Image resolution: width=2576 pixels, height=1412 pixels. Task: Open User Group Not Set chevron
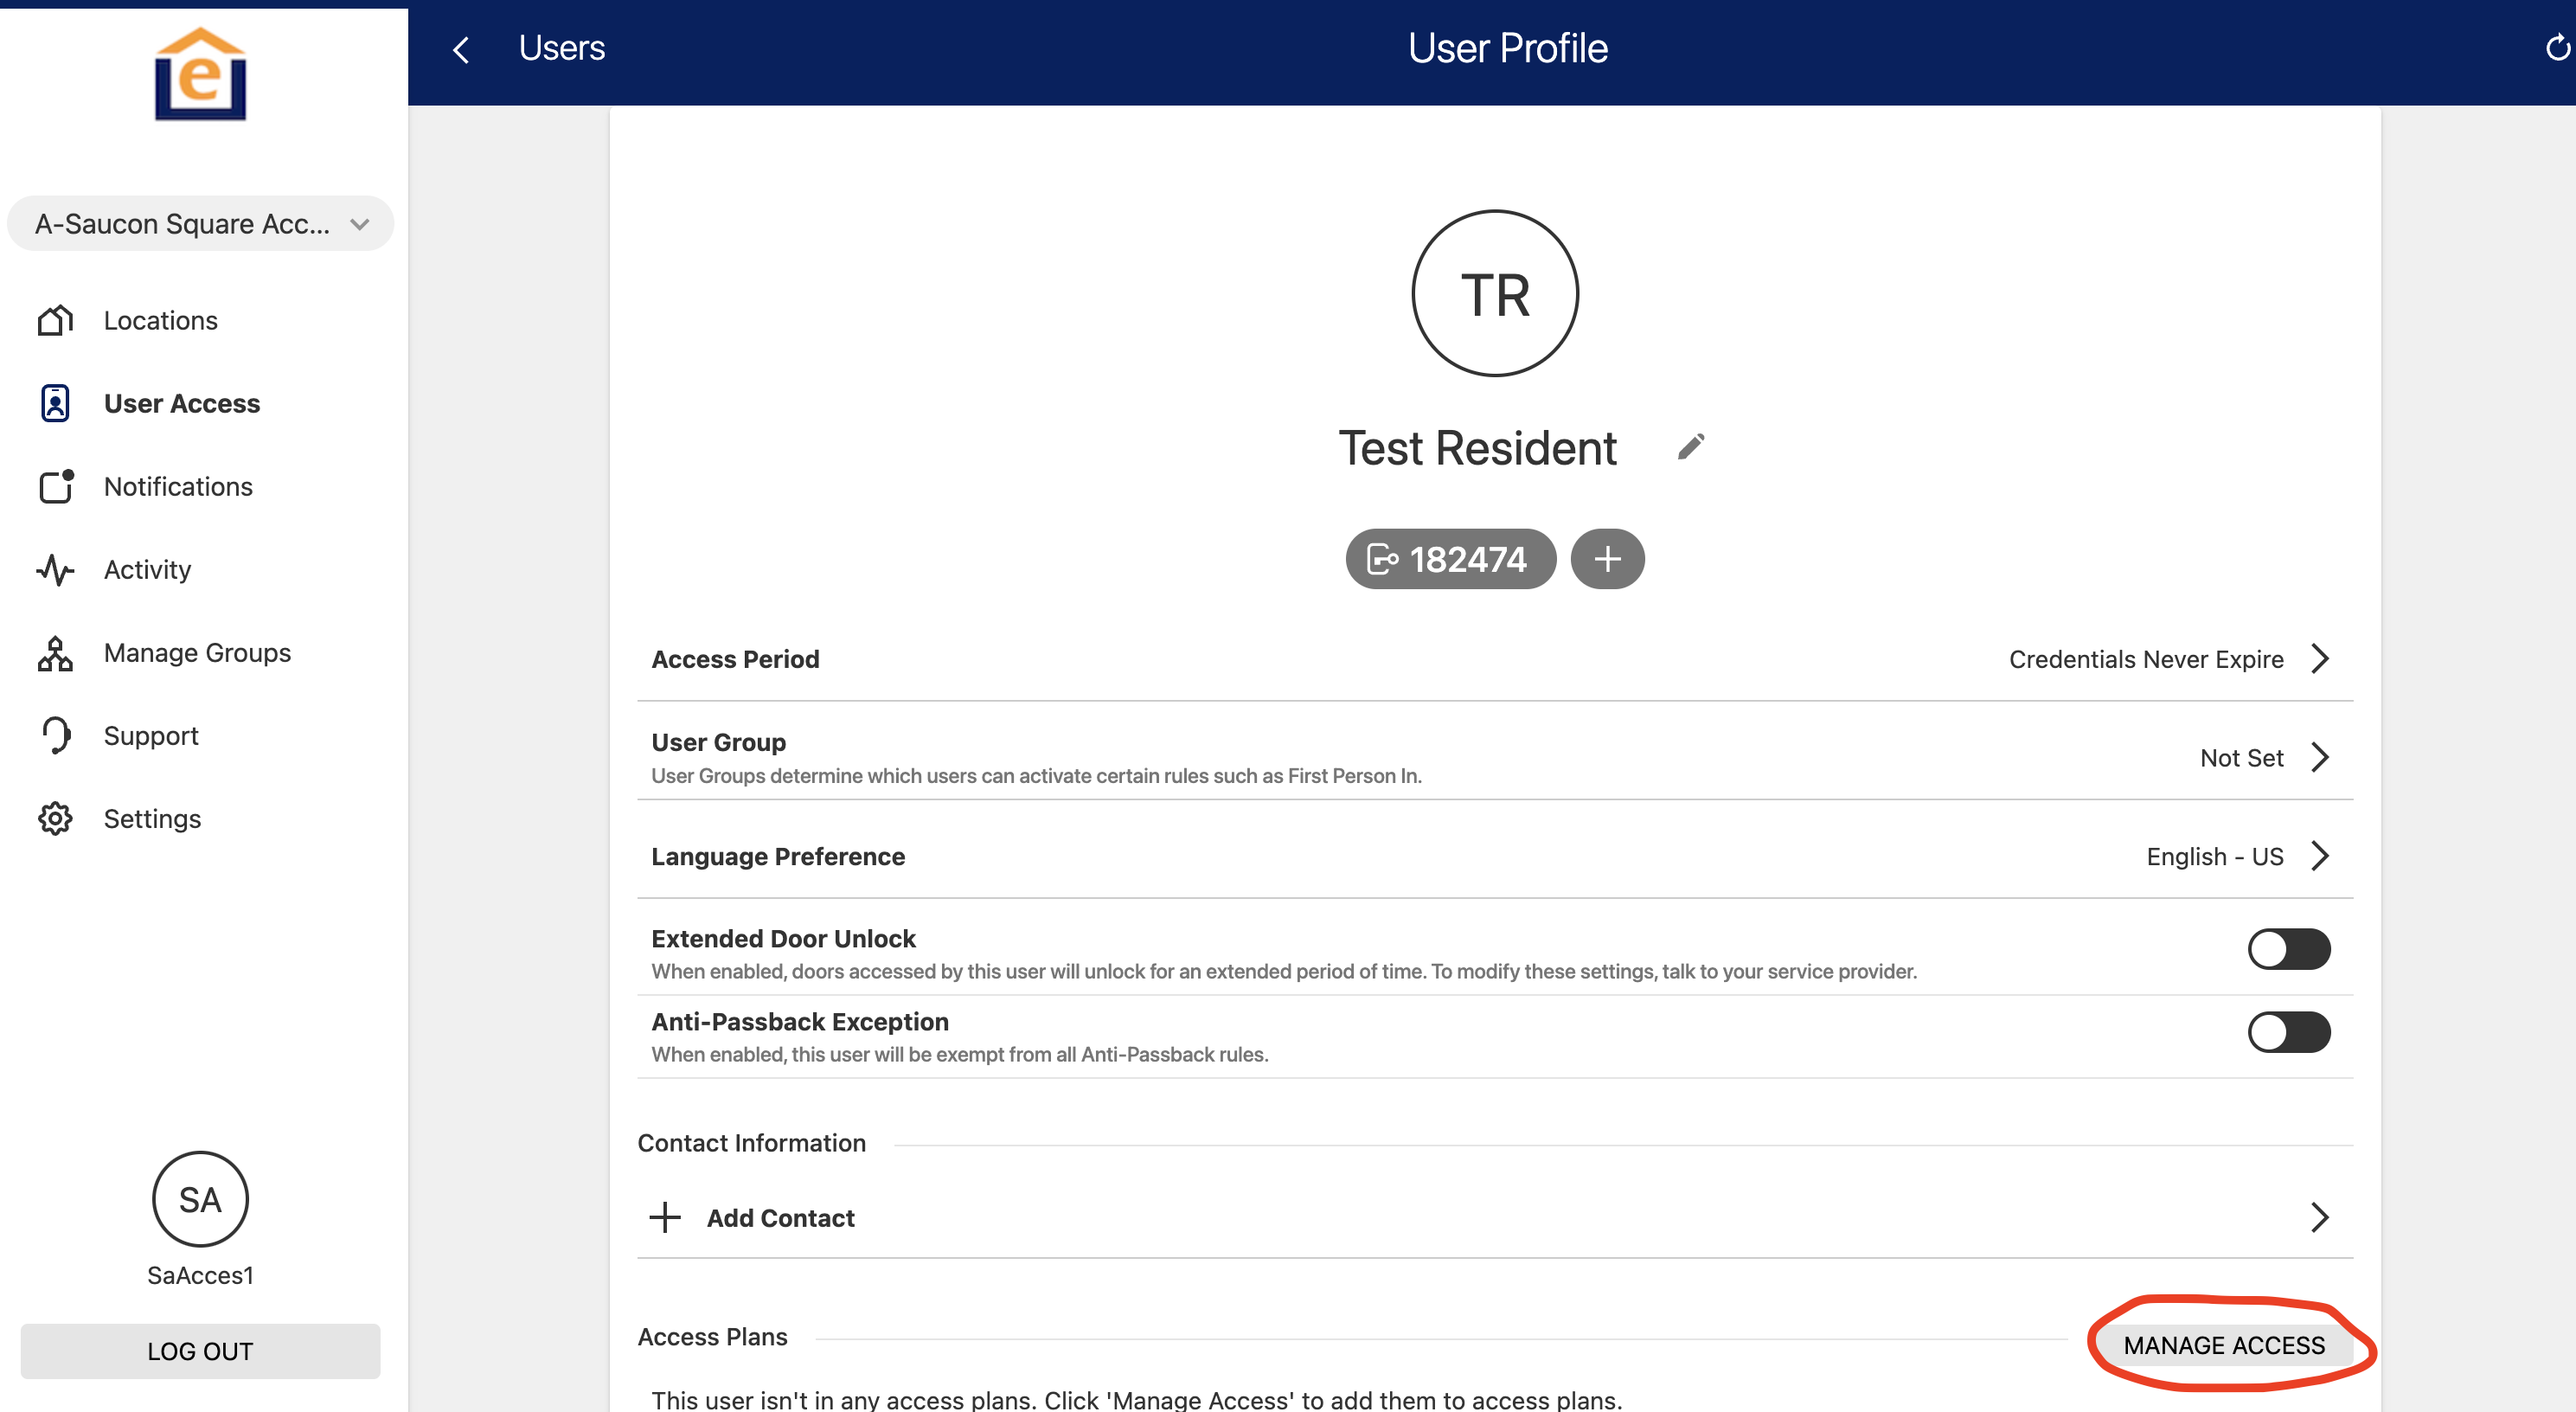coord(2320,758)
